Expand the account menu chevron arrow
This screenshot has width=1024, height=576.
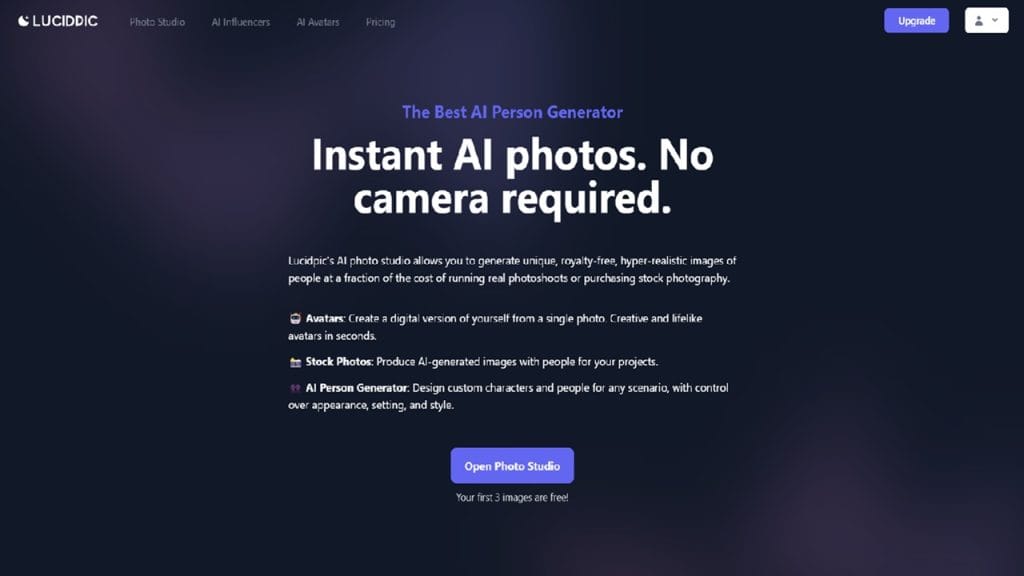click(x=995, y=21)
